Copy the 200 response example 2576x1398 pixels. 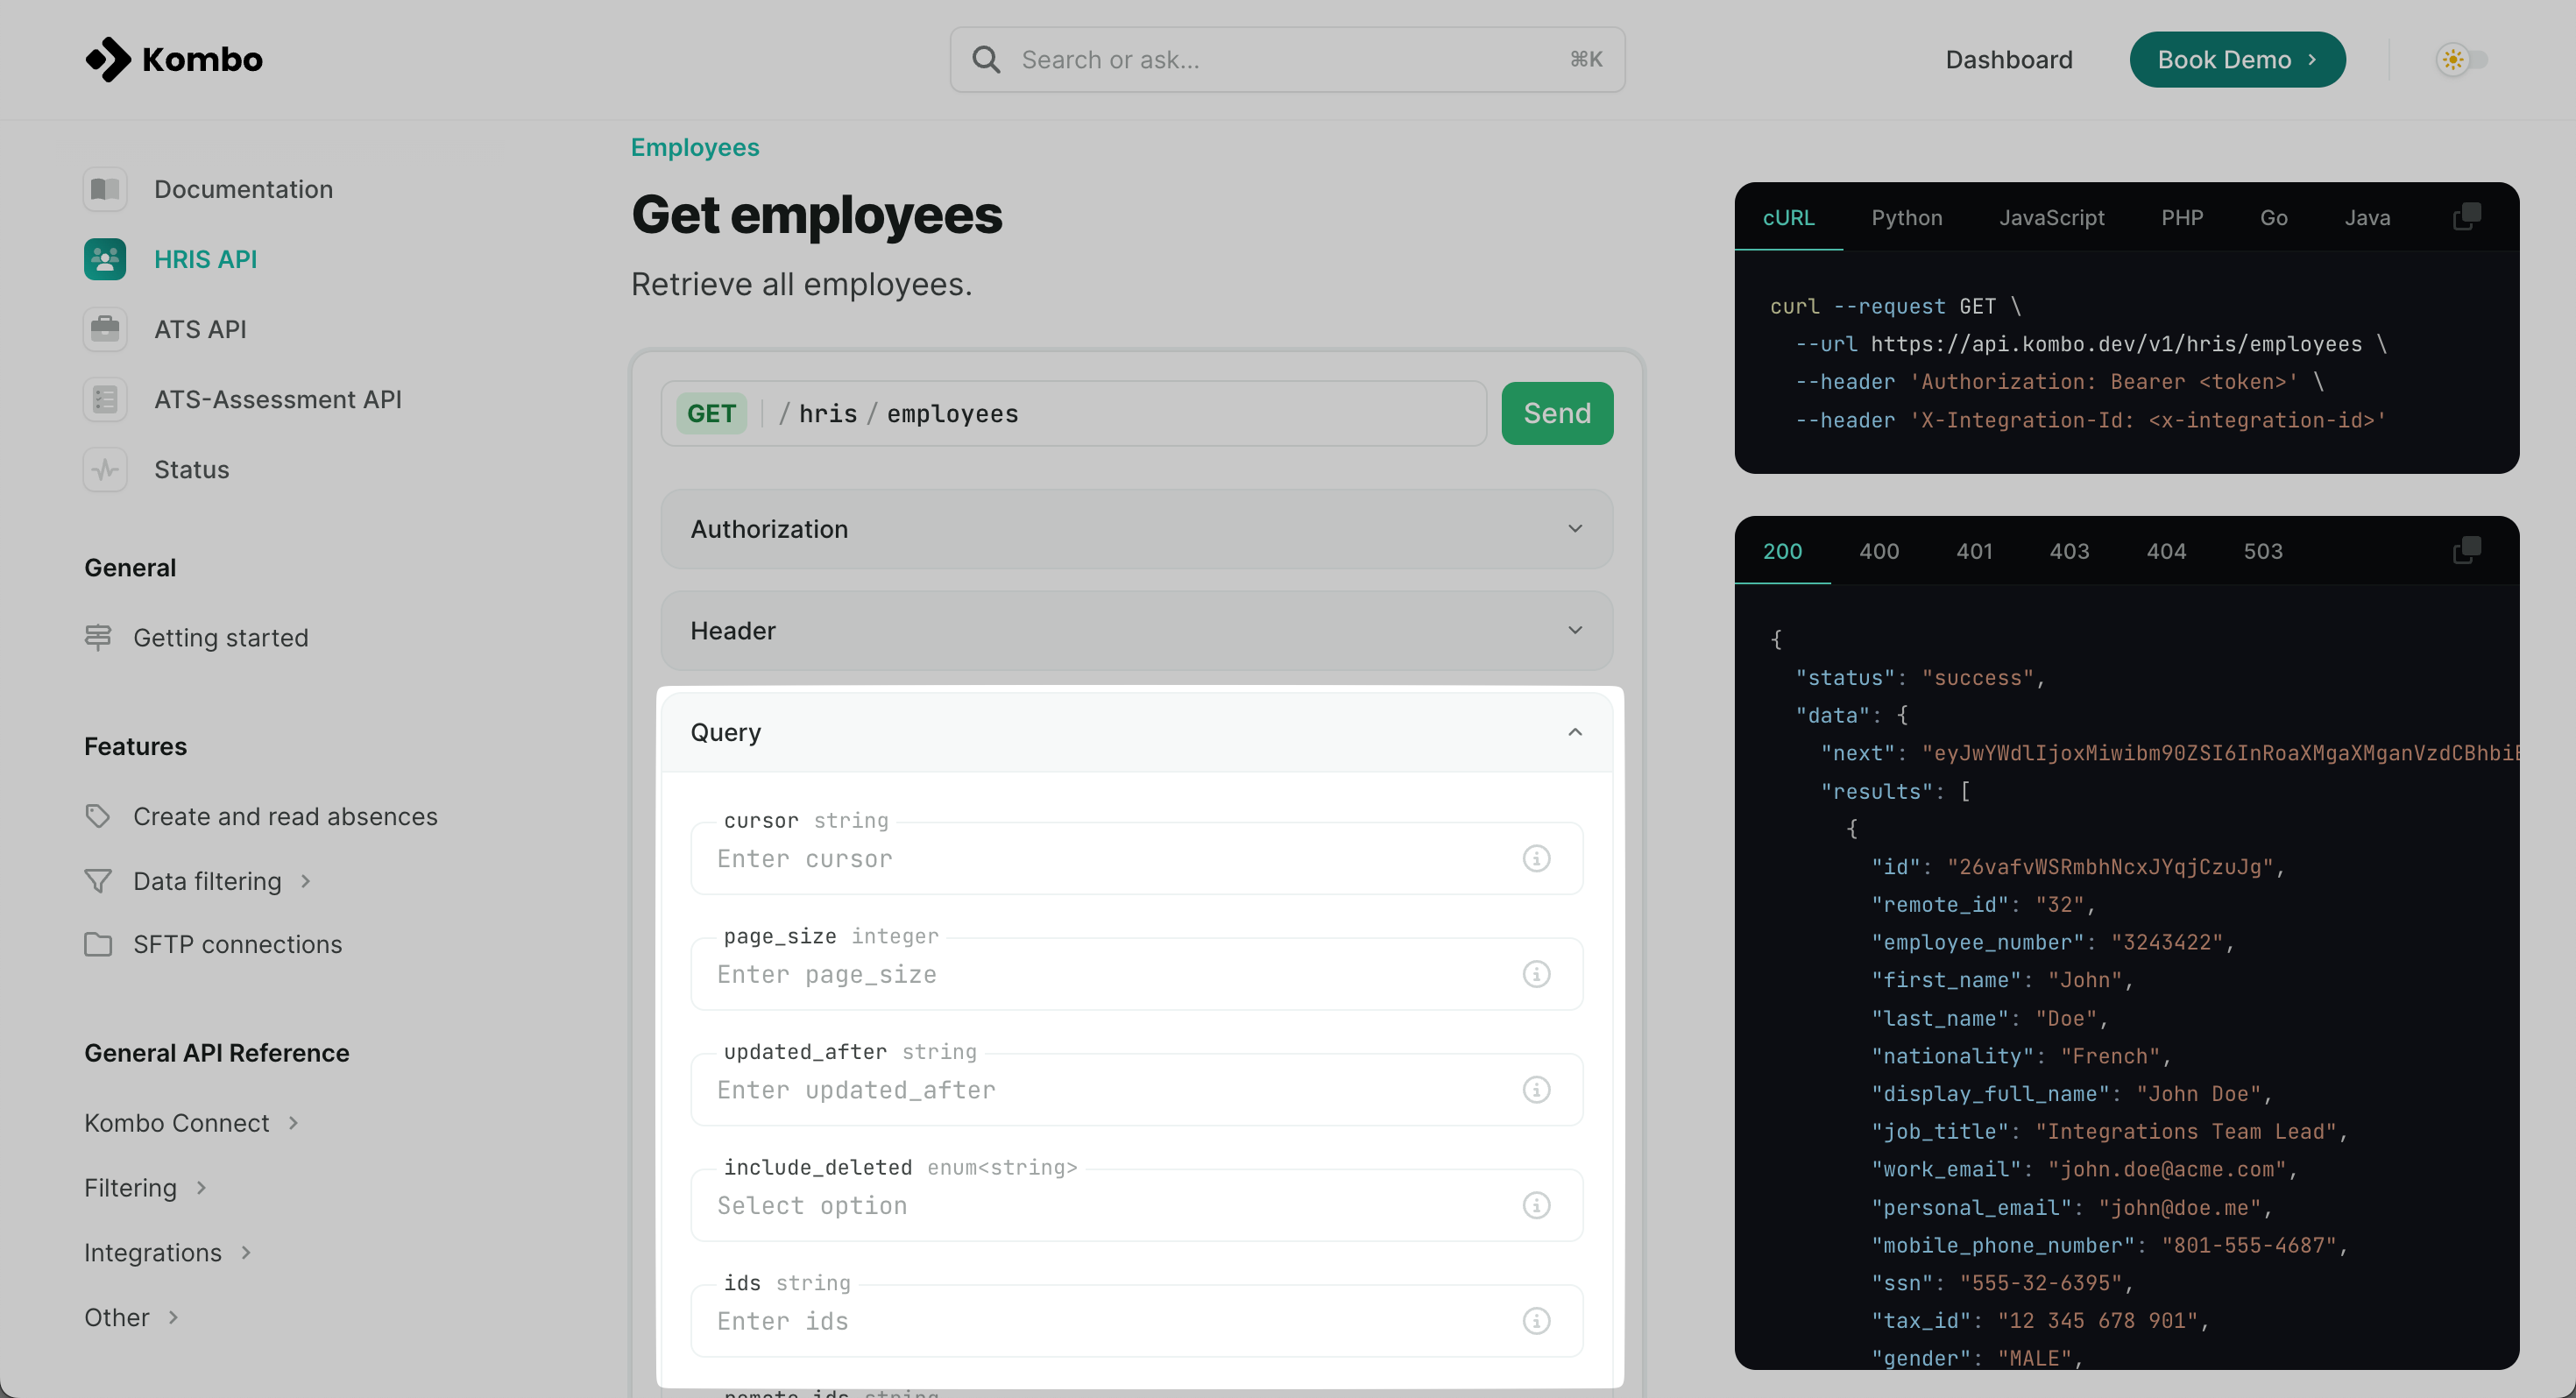(x=2466, y=550)
